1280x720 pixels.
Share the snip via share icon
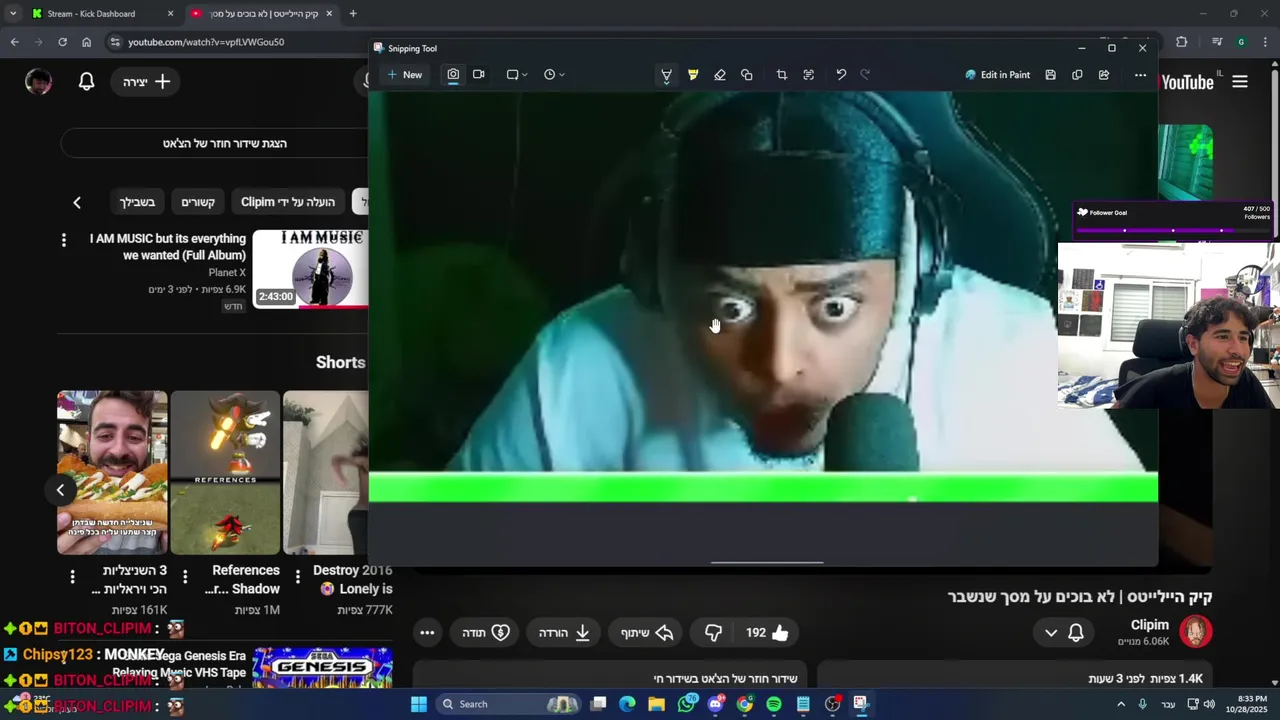[1104, 75]
